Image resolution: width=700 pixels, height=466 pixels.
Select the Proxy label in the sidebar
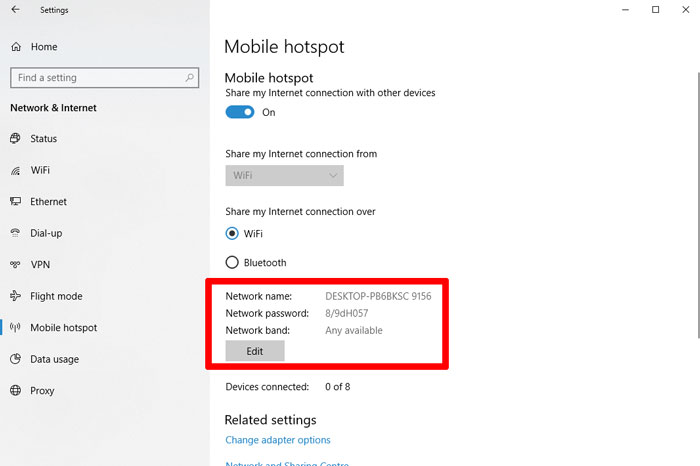42,391
